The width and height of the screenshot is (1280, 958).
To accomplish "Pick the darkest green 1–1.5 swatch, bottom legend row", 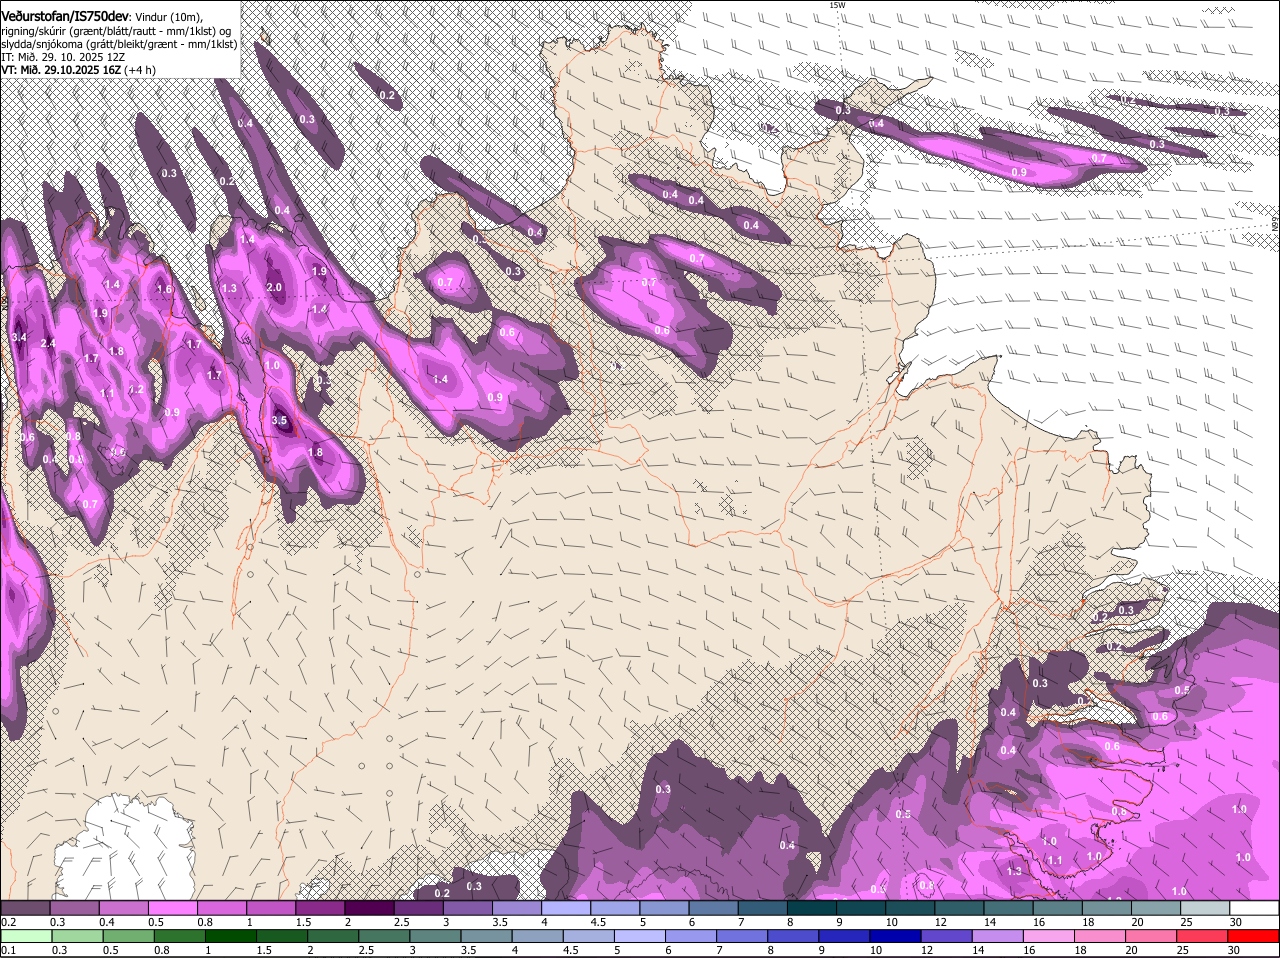I will coord(230,936).
